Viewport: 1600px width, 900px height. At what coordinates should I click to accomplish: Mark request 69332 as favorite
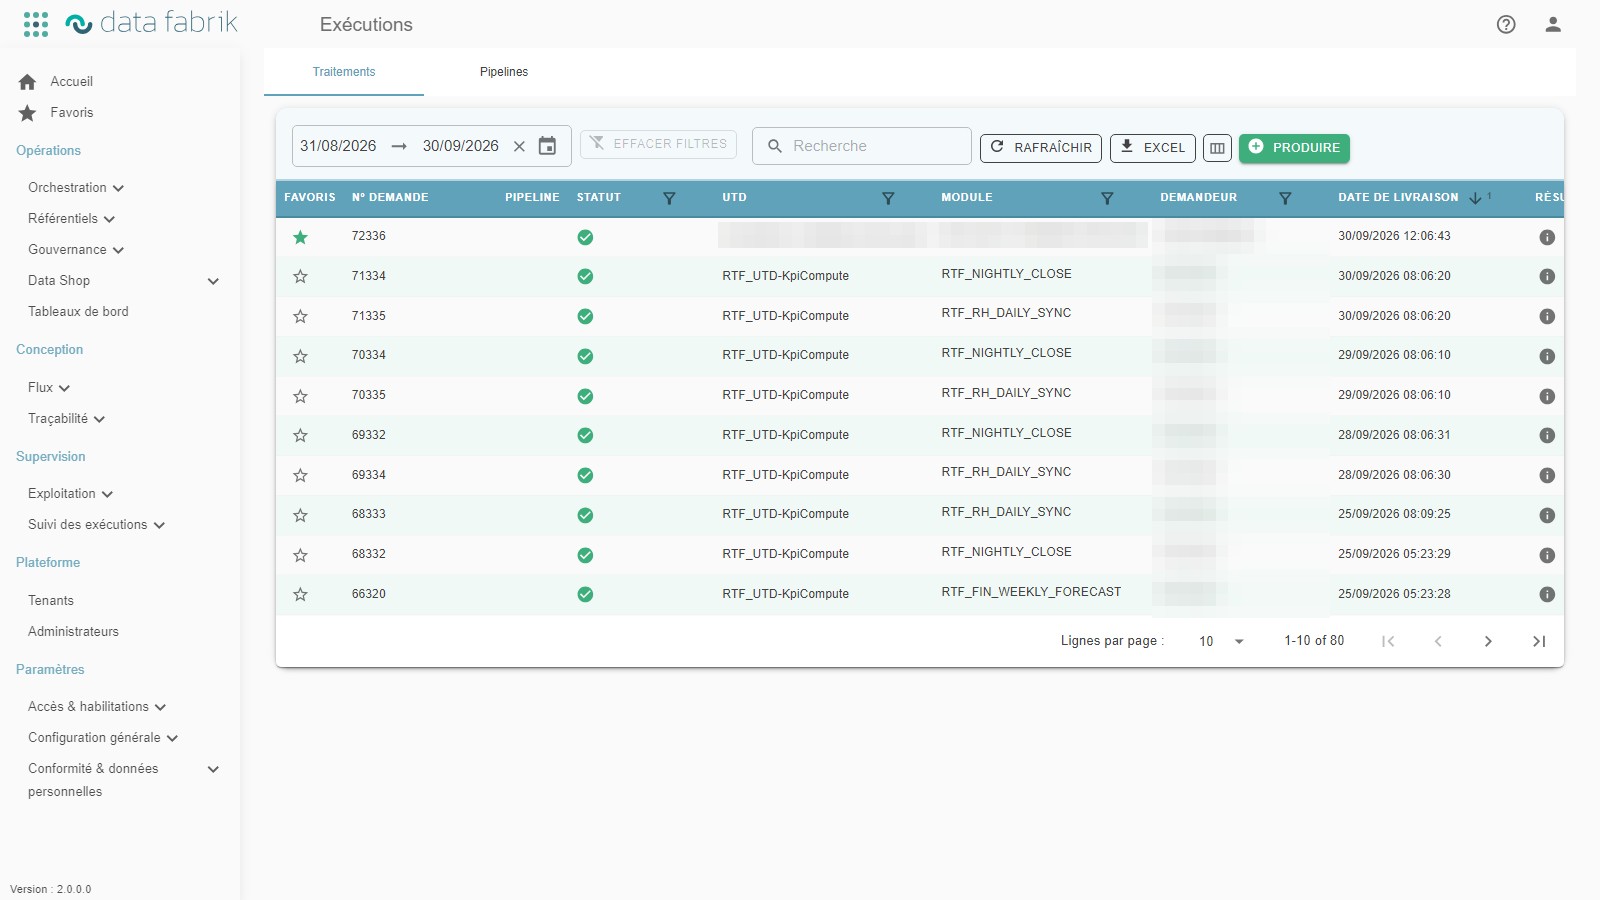pos(300,435)
